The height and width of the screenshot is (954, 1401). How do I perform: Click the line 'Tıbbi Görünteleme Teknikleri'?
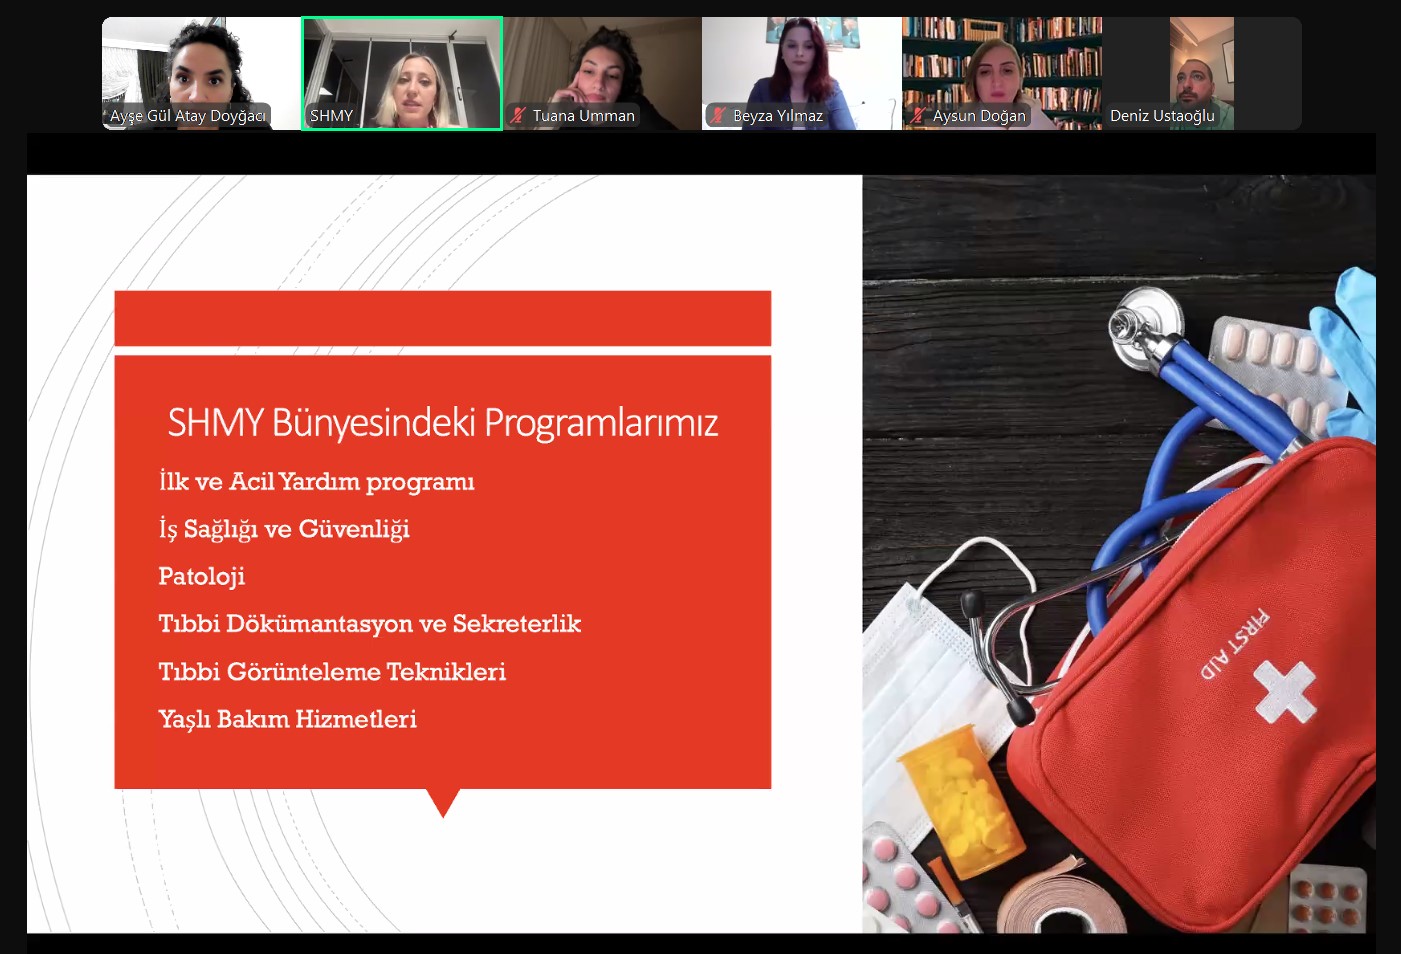pos(332,671)
